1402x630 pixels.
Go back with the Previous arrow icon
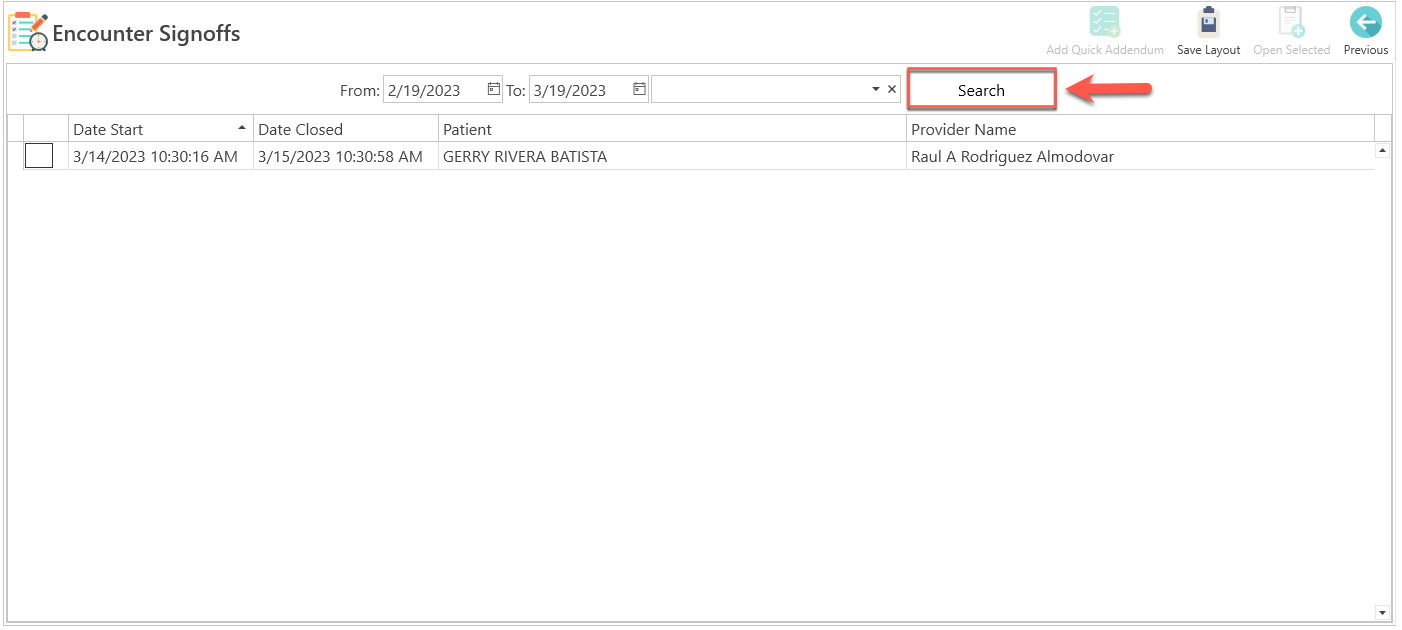click(x=1365, y=23)
